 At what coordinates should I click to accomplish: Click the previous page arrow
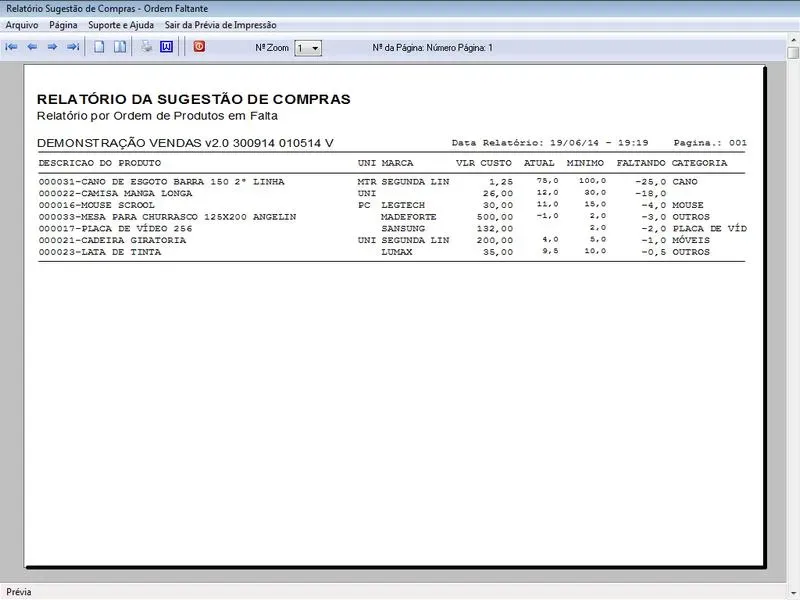point(32,47)
